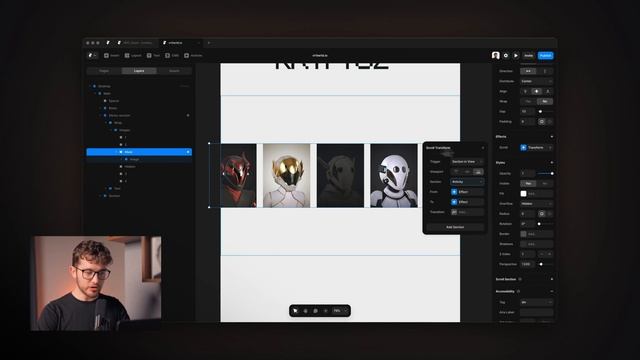
Task: Add a new style with Styles plus
Action: [552, 162]
